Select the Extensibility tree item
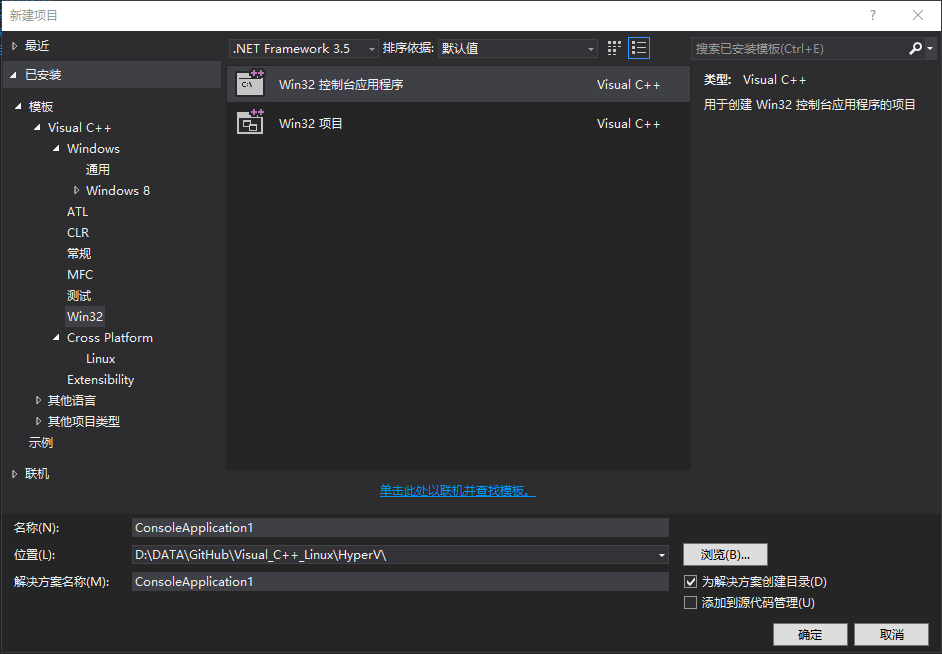Image resolution: width=942 pixels, height=654 pixels. point(100,380)
